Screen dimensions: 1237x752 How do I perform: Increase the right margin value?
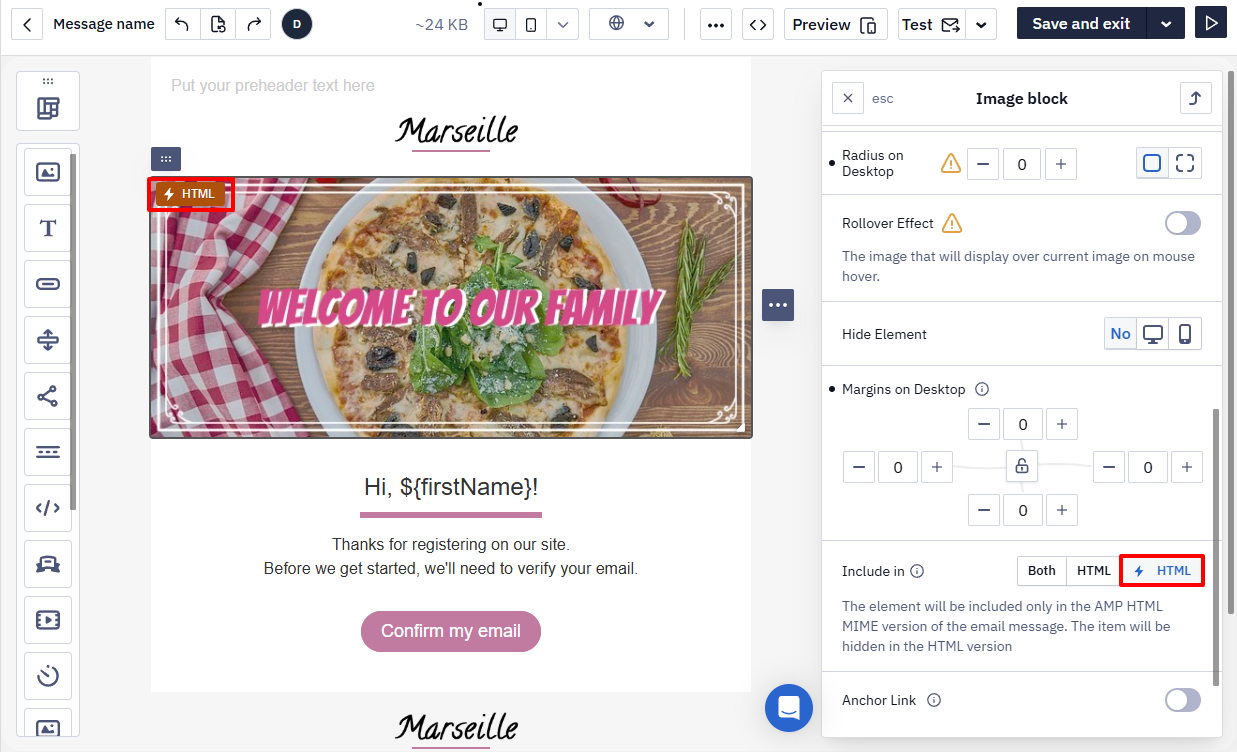point(1186,467)
